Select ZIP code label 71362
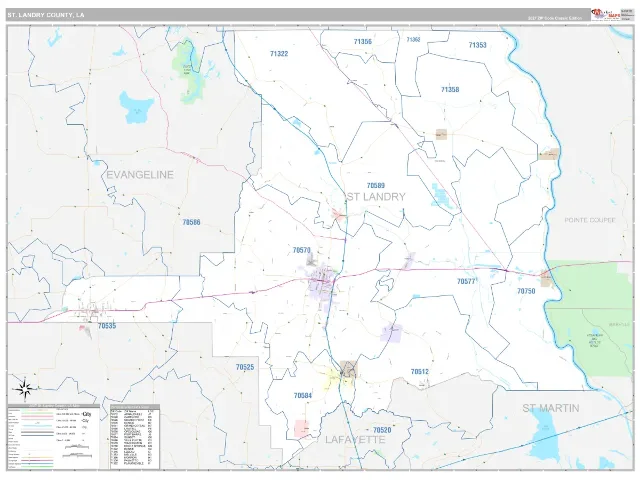This screenshot has width=640, height=480. click(413, 40)
